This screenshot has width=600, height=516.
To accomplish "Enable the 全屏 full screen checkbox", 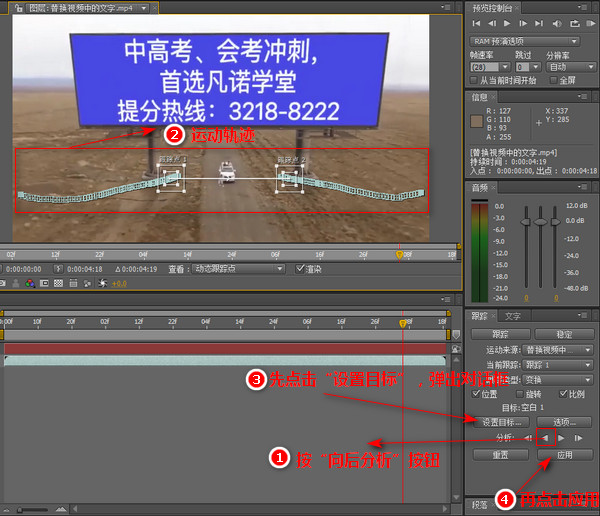I will click(x=553, y=80).
